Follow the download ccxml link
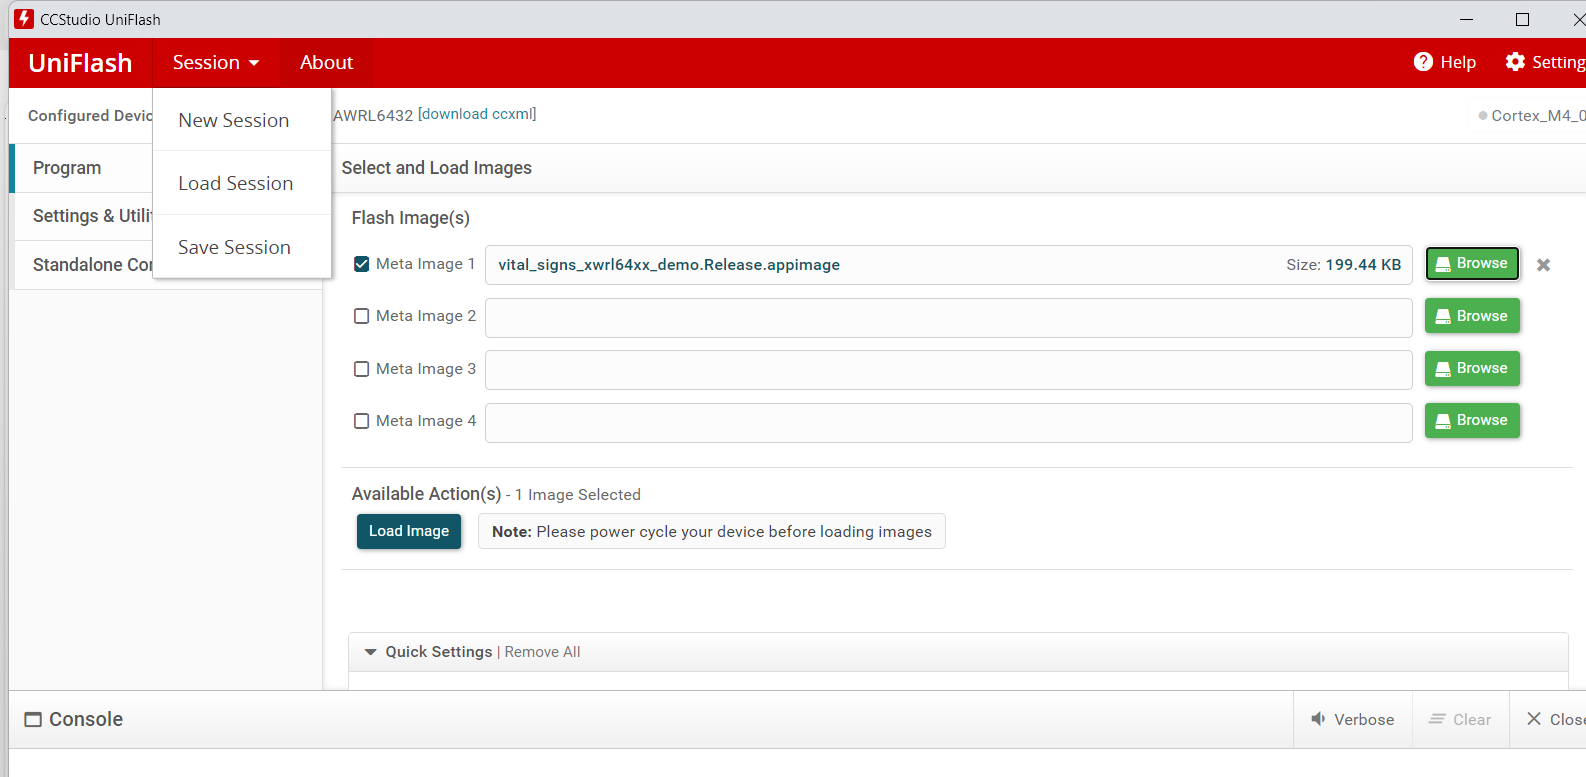 click(x=477, y=114)
